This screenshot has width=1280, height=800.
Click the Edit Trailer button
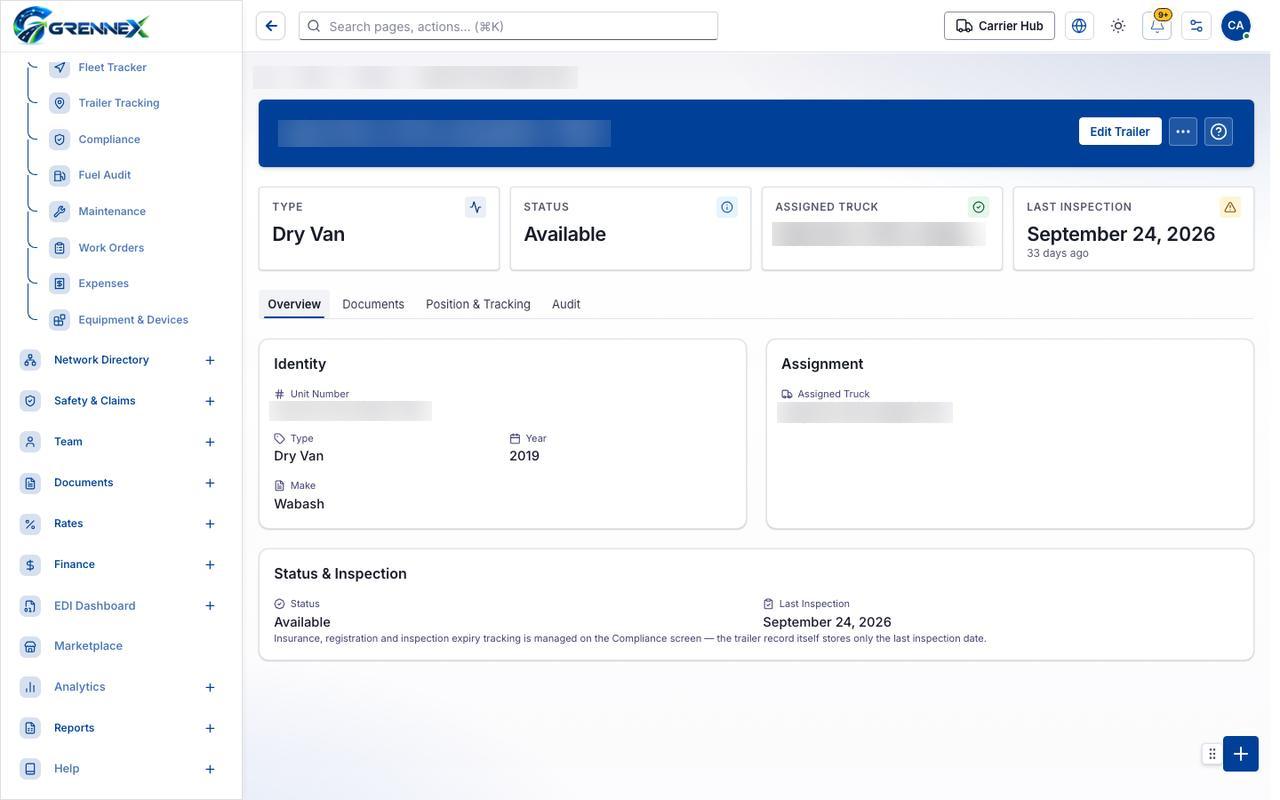coord(1120,131)
